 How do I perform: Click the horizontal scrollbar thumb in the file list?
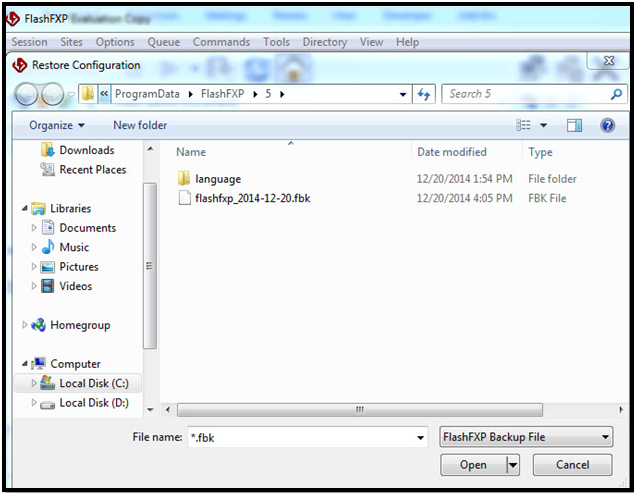click(359, 410)
